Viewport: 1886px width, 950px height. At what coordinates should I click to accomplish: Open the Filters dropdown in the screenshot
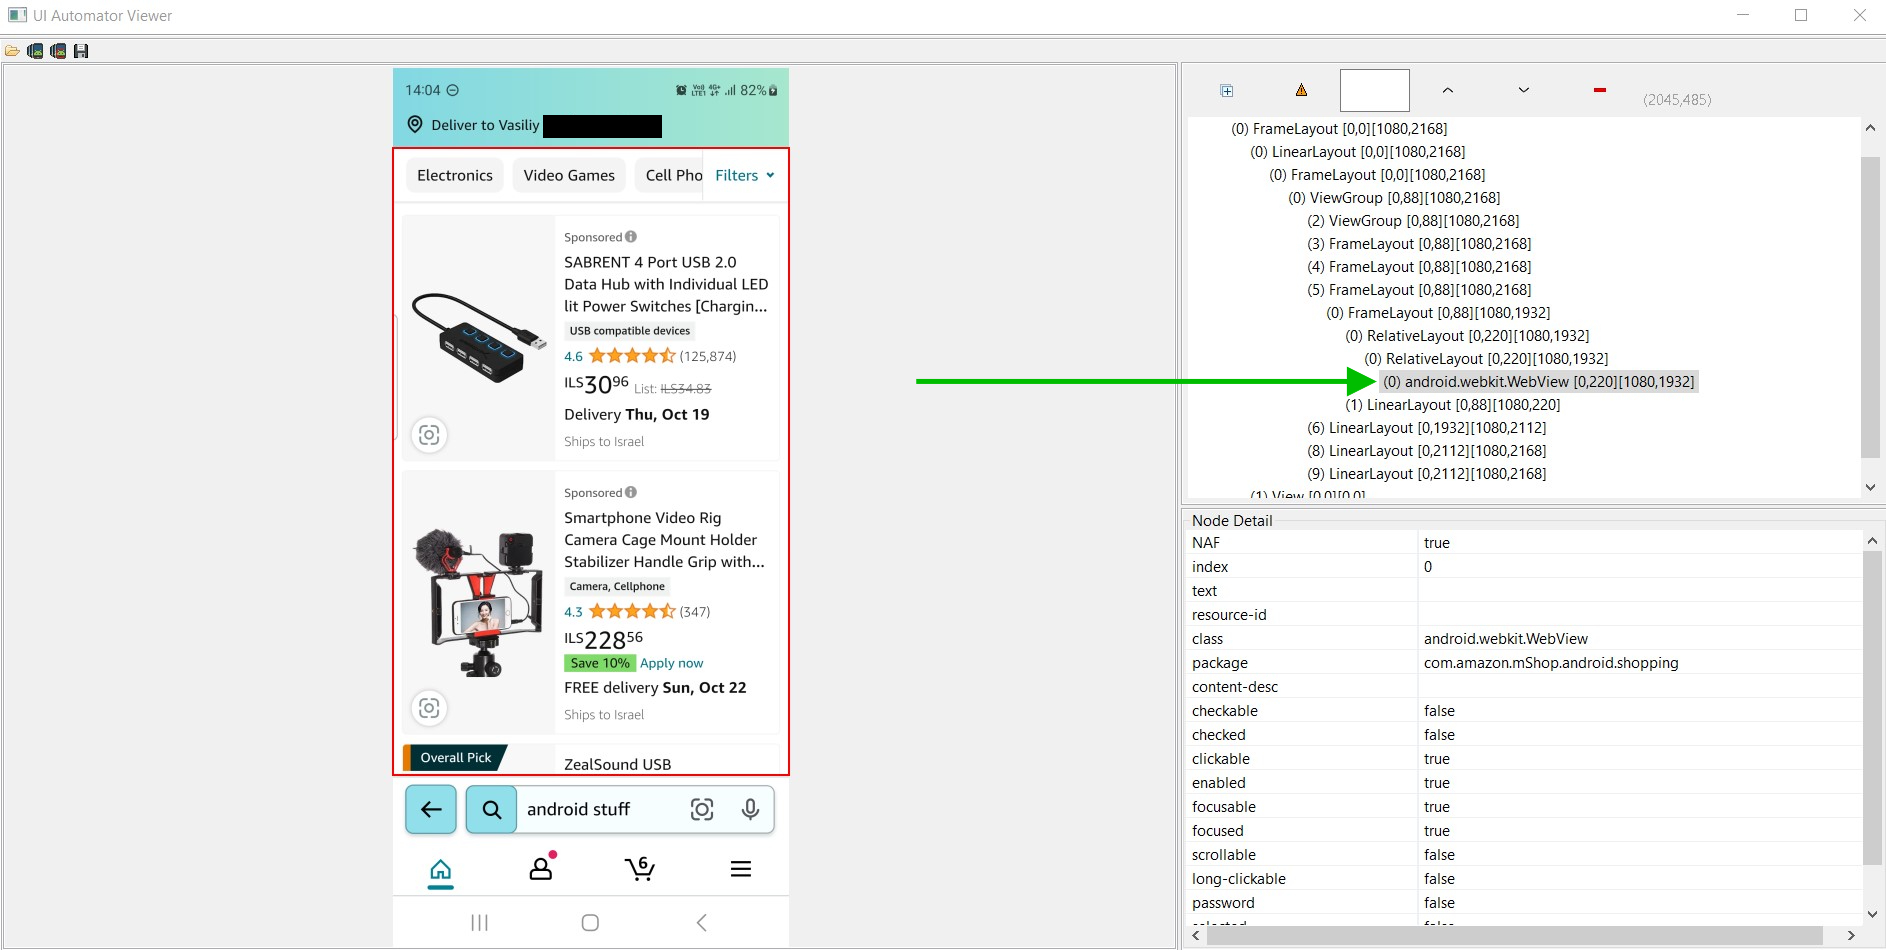point(745,175)
